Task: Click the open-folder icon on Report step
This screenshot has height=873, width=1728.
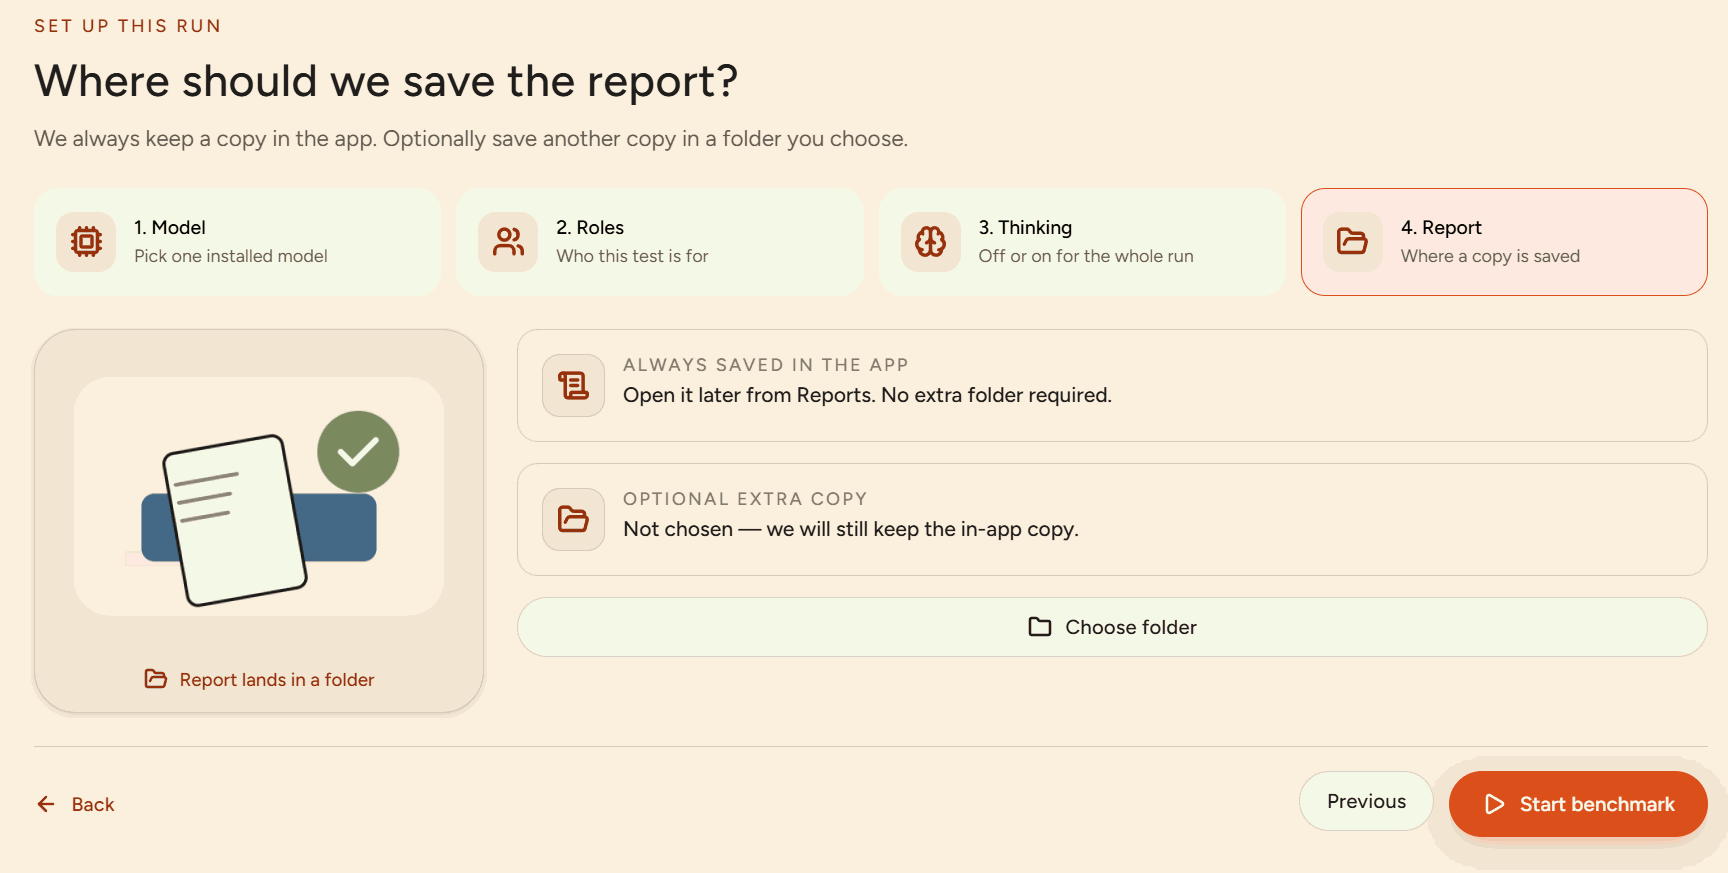Action: point(1352,242)
